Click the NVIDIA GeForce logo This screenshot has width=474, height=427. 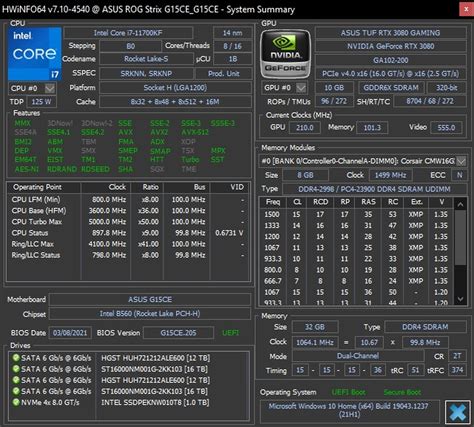click(285, 54)
